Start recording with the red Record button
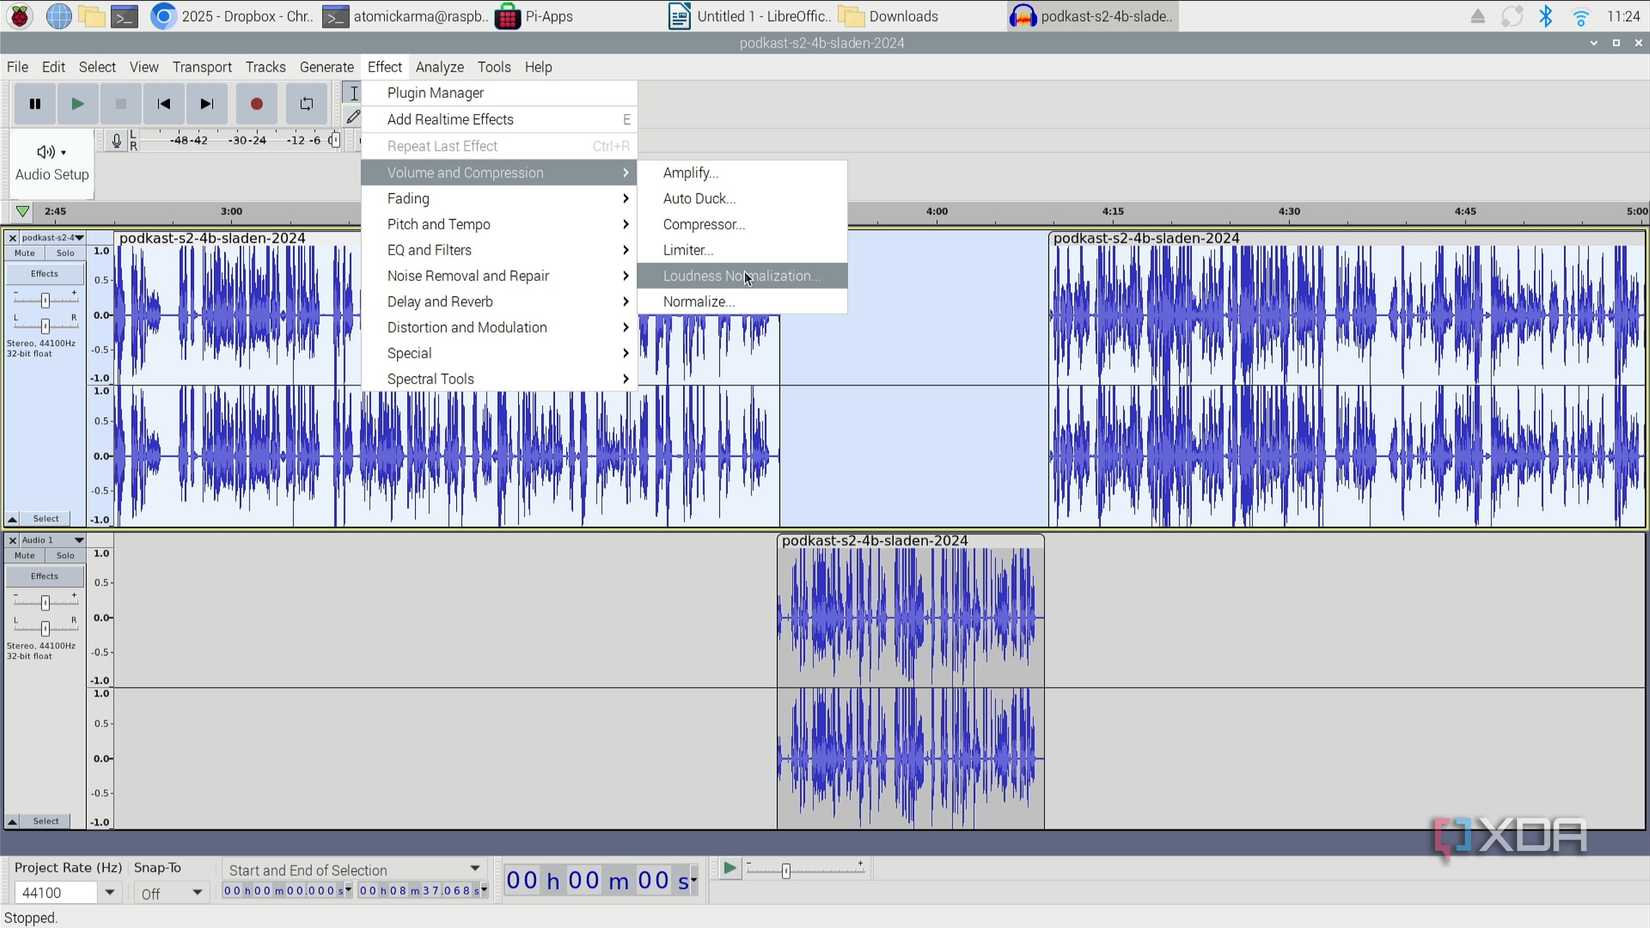The width and height of the screenshot is (1650, 928). 256,104
